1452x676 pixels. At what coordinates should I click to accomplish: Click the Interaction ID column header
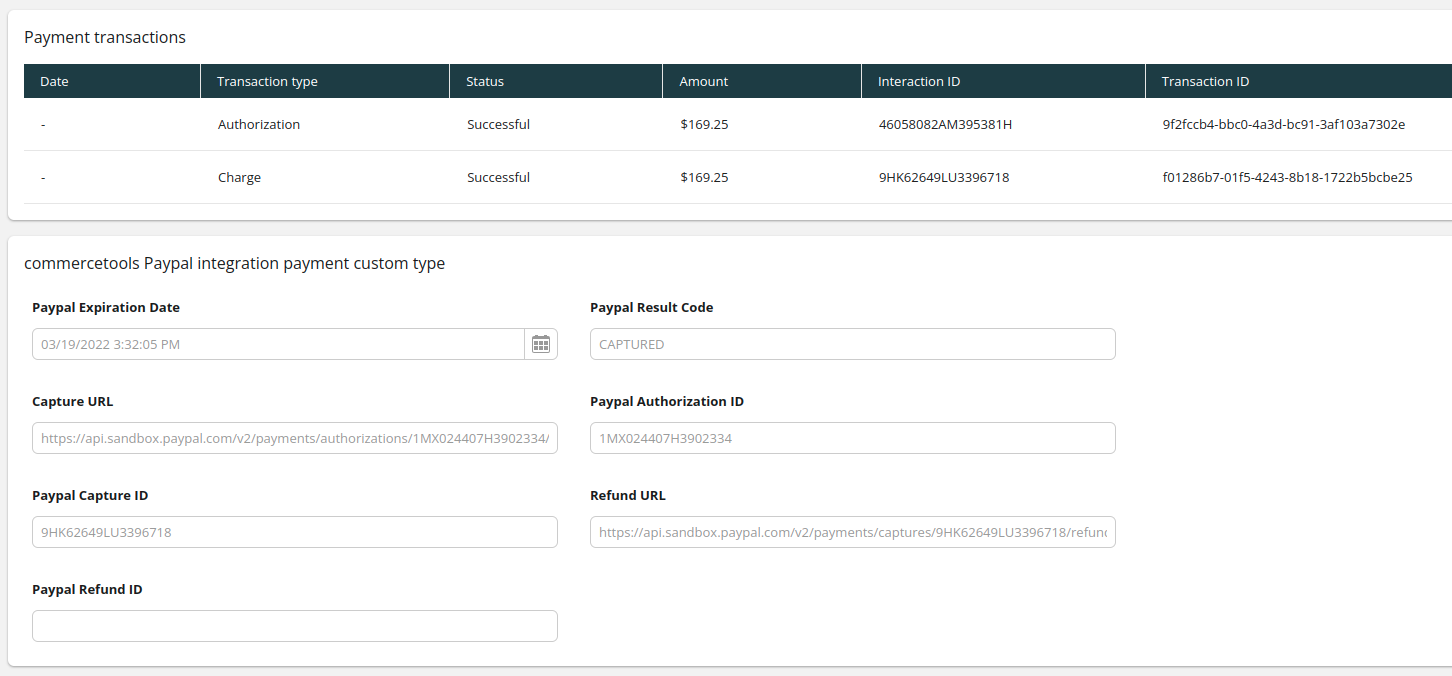point(918,81)
